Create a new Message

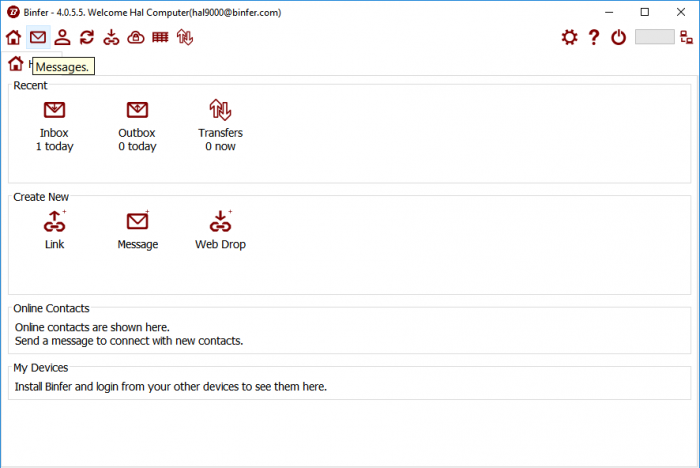click(138, 230)
